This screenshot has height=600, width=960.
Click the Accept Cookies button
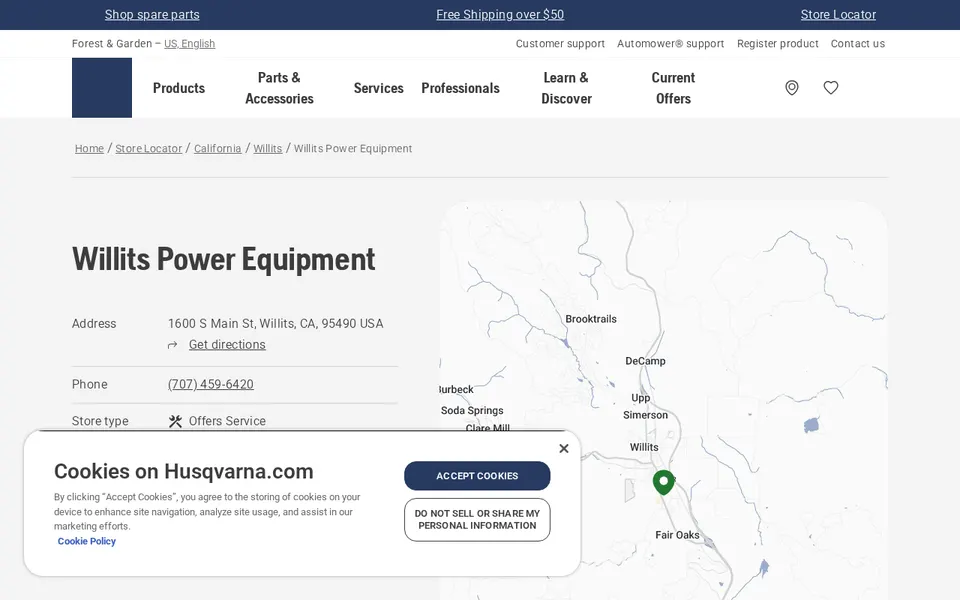point(477,476)
